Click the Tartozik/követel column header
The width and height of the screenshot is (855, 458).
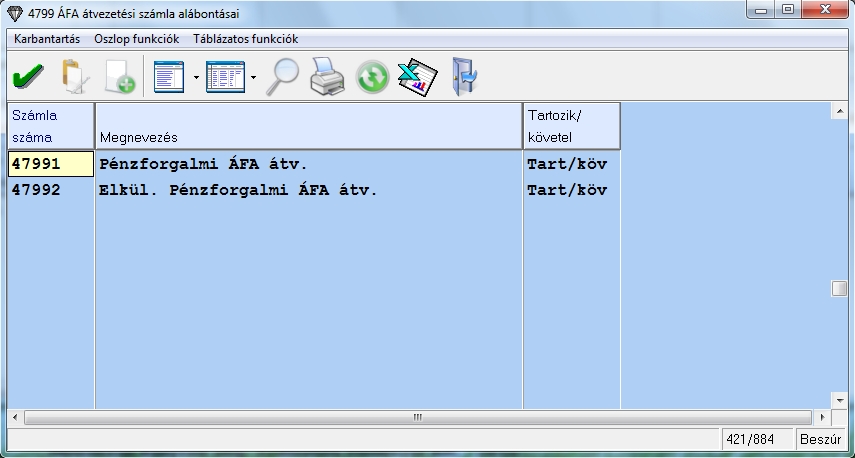click(x=571, y=126)
